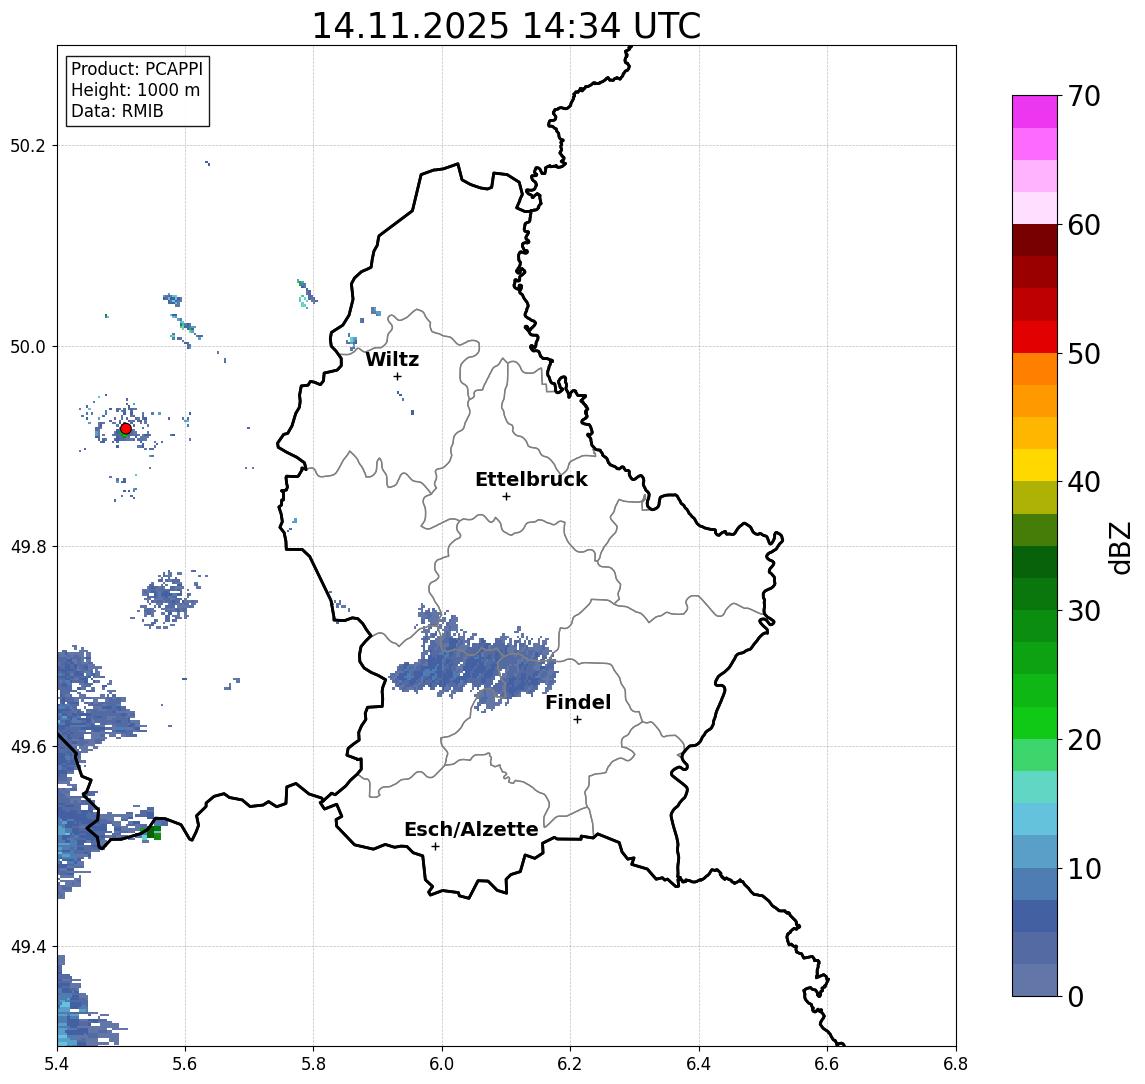Click the 40 colorbar tick label
1145x1084 pixels.
point(1084,481)
